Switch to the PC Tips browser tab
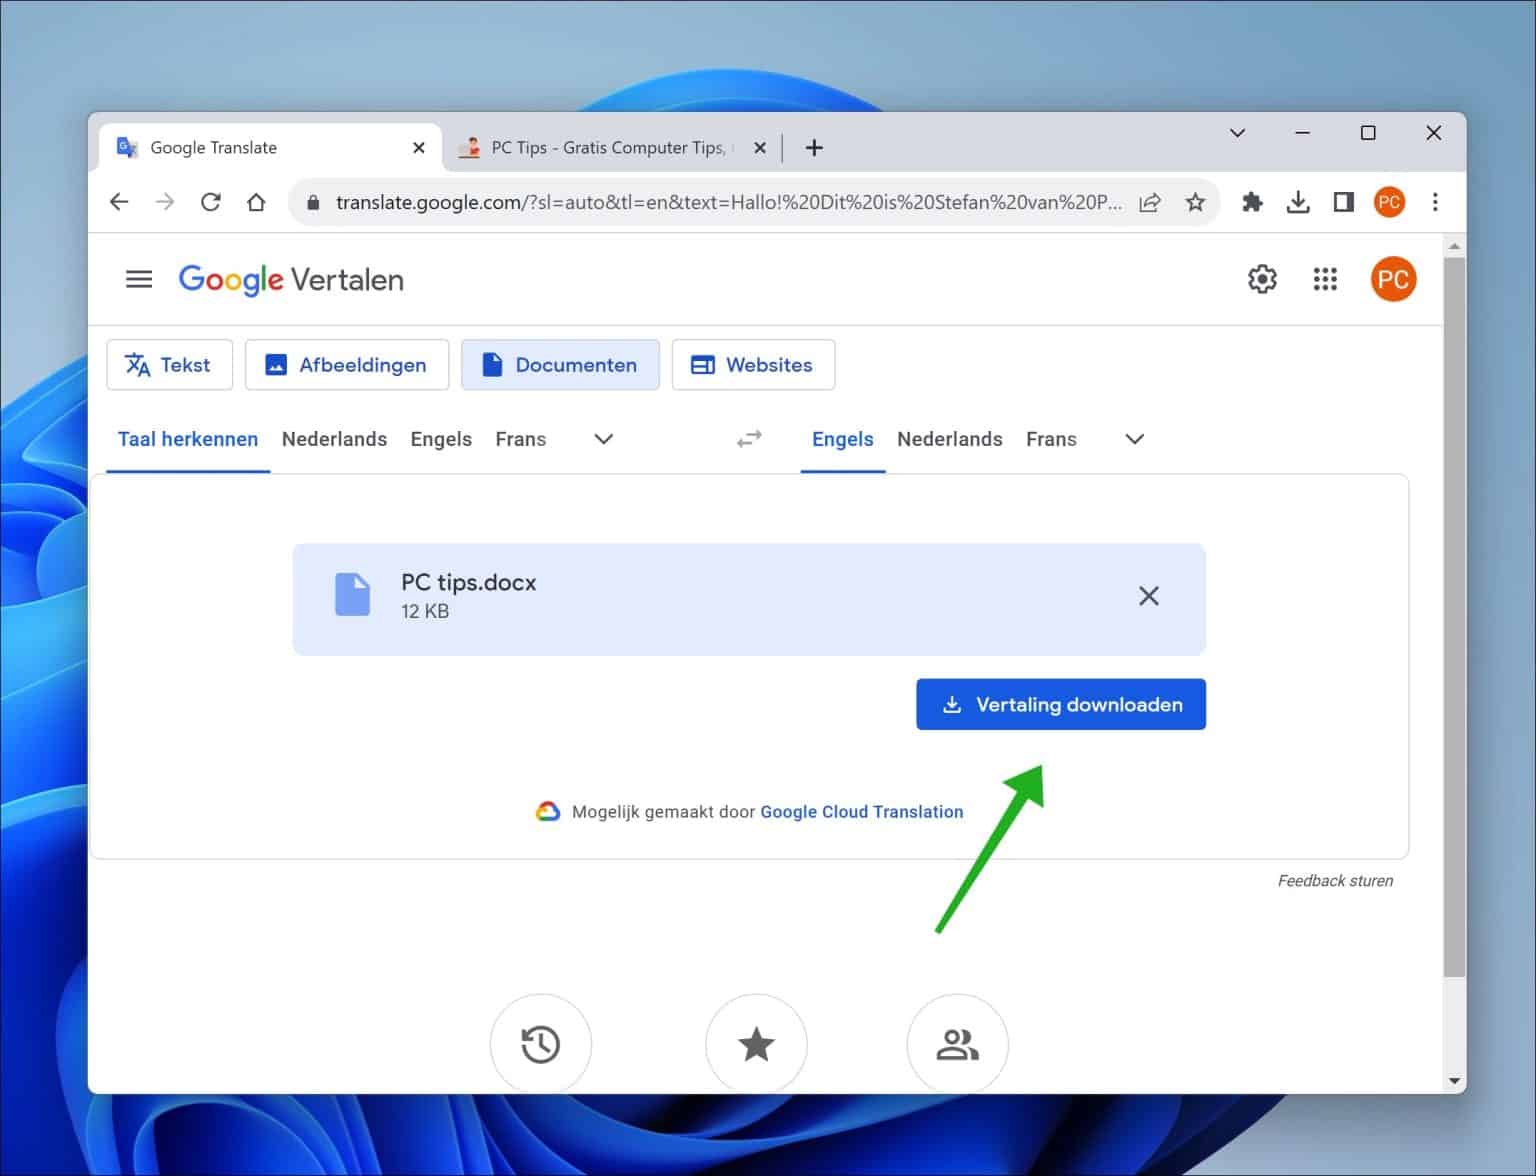Image resolution: width=1536 pixels, height=1176 pixels. (x=600, y=147)
